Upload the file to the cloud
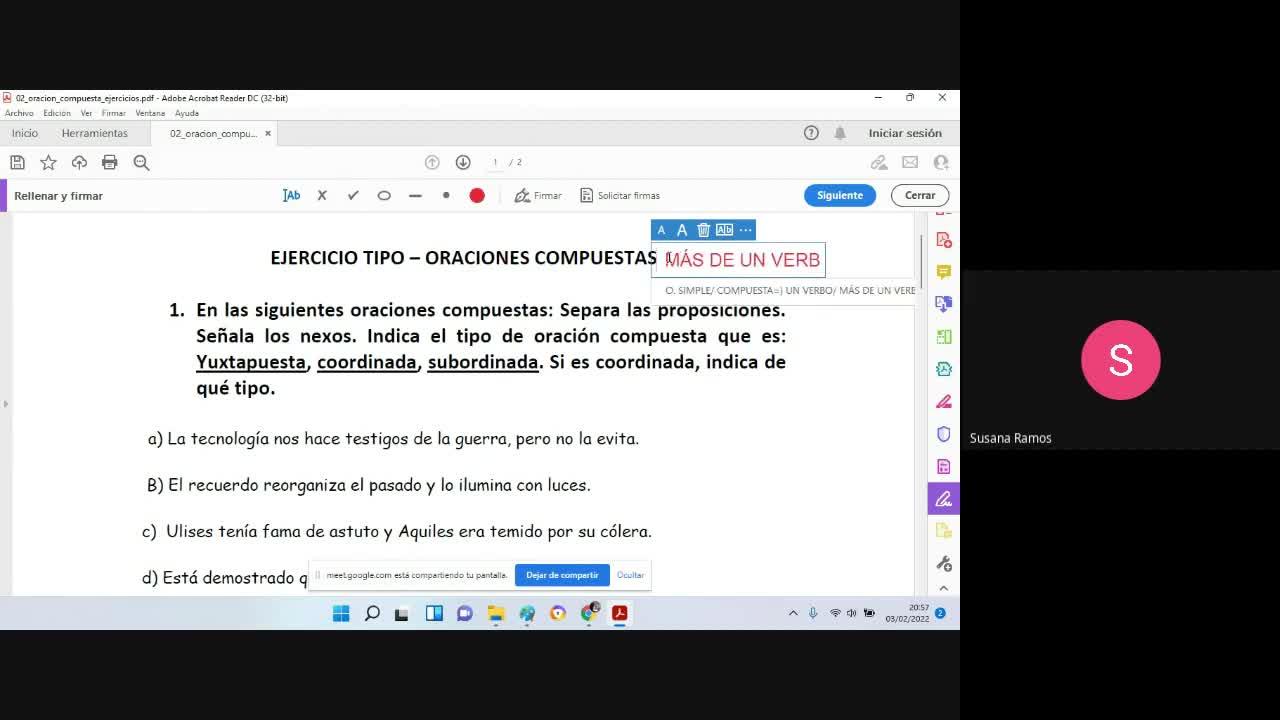The height and width of the screenshot is (720, 1280). [79, 162]
